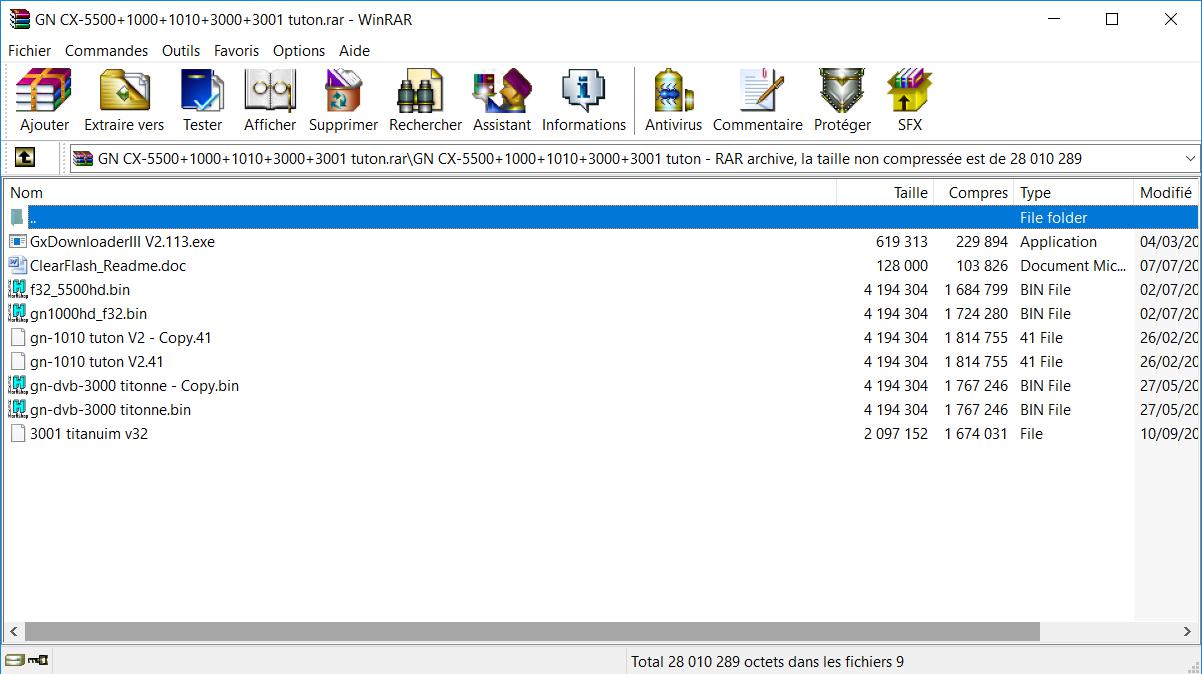This screenshot has width=1202, height=674.
Task: Click the drive icon in status bar
Action: coord(14,661)
